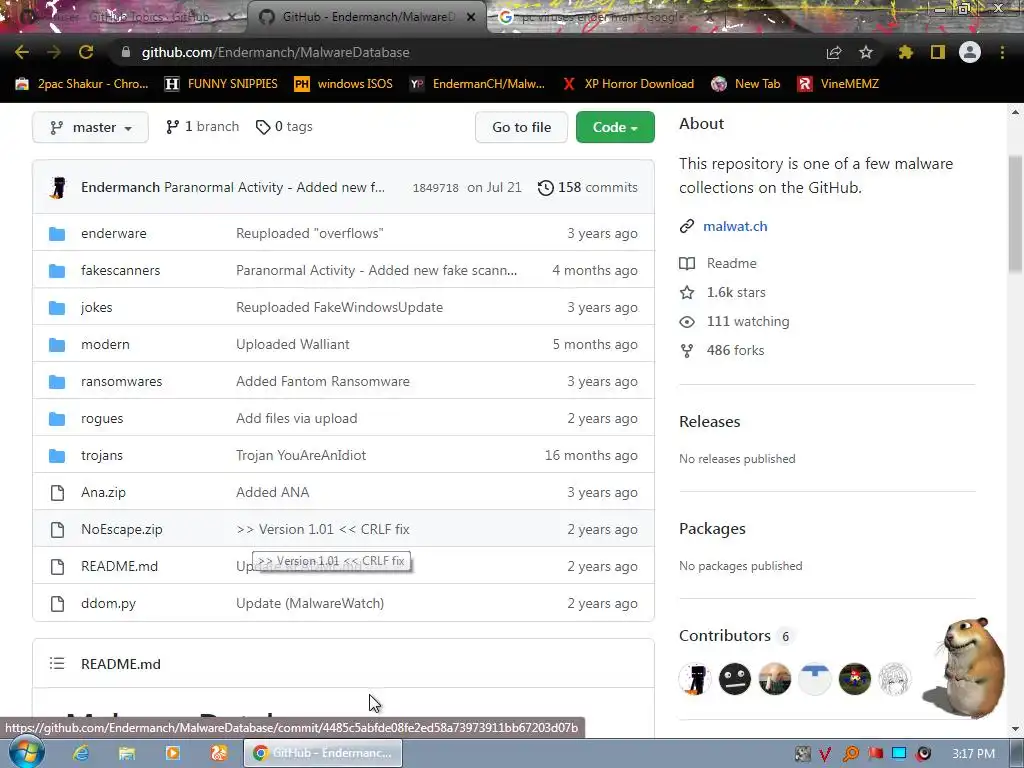Viewport: 1024px width, 768px height.
Task: Launch Internet Explorer from the taskbar
Action: click(81, 753)
